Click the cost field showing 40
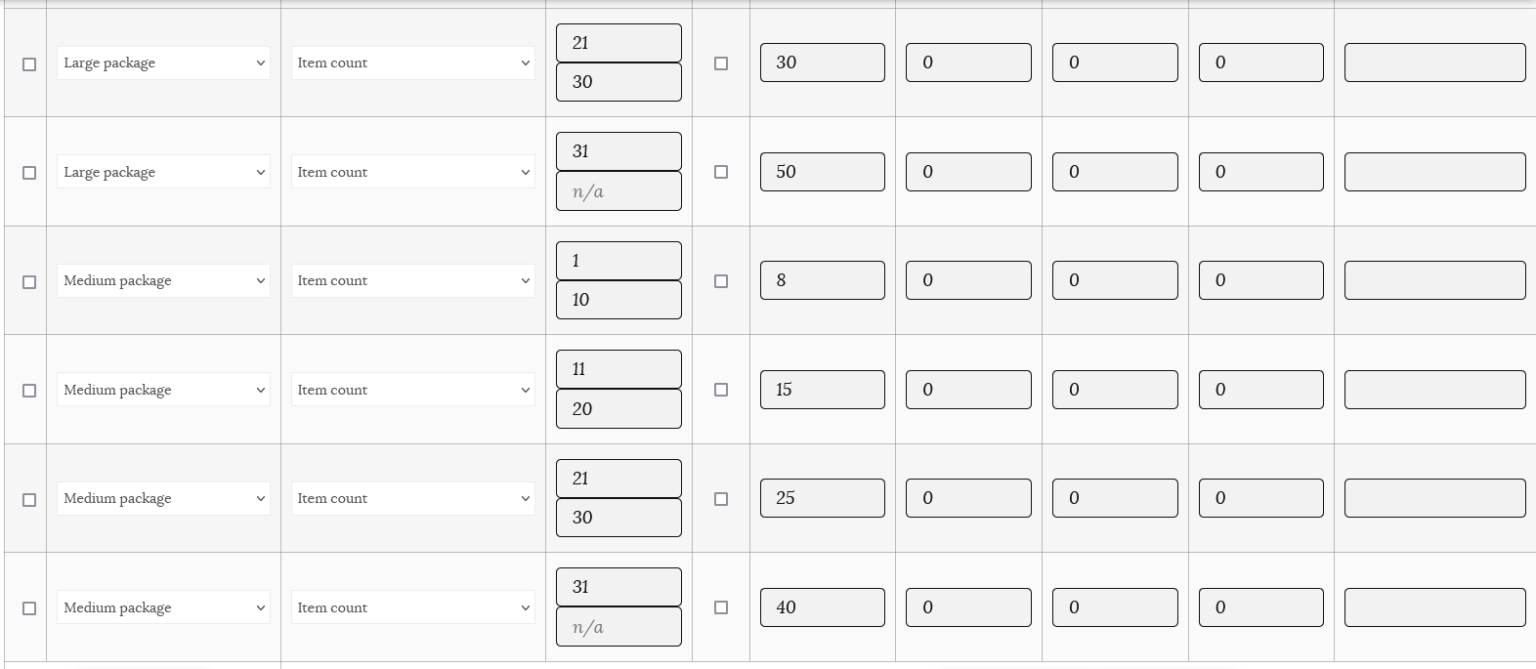Viewport: 1536px width, 669px height. pos(822,608)
